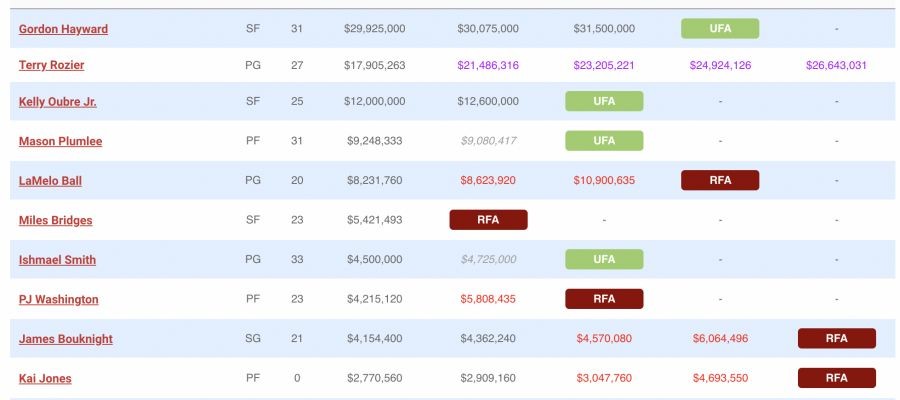
Task: Click Terry Rozier's $26,643,031 salary figure
Action: pyautogui.click(x=836, y=65)
